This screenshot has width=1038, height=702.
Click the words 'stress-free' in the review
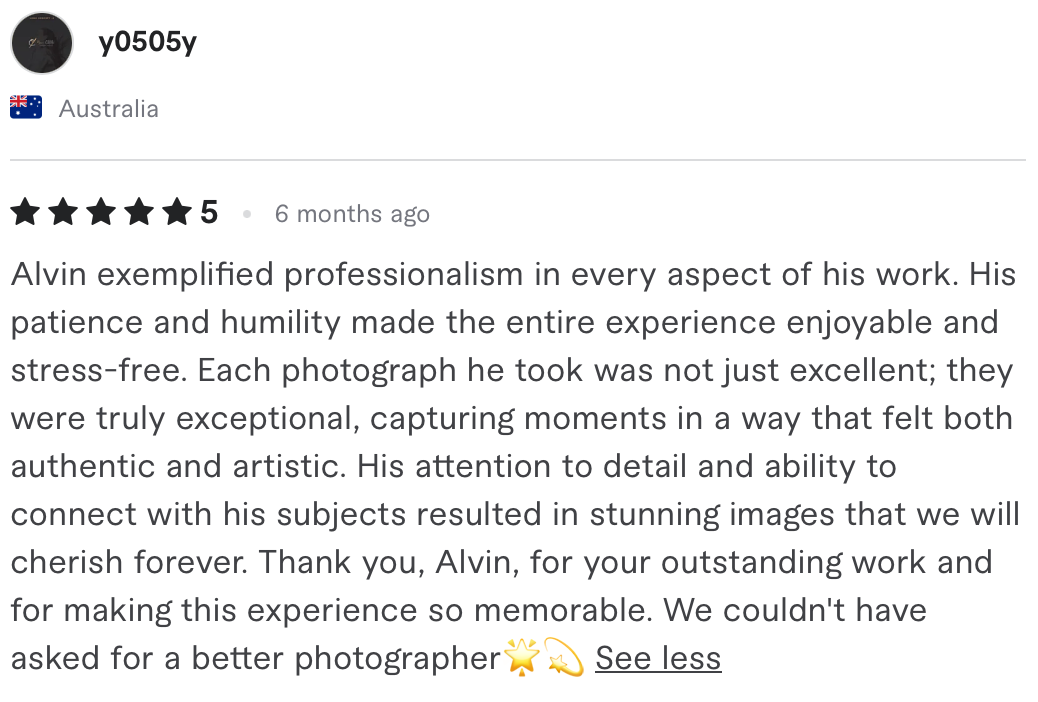(97, 370)
